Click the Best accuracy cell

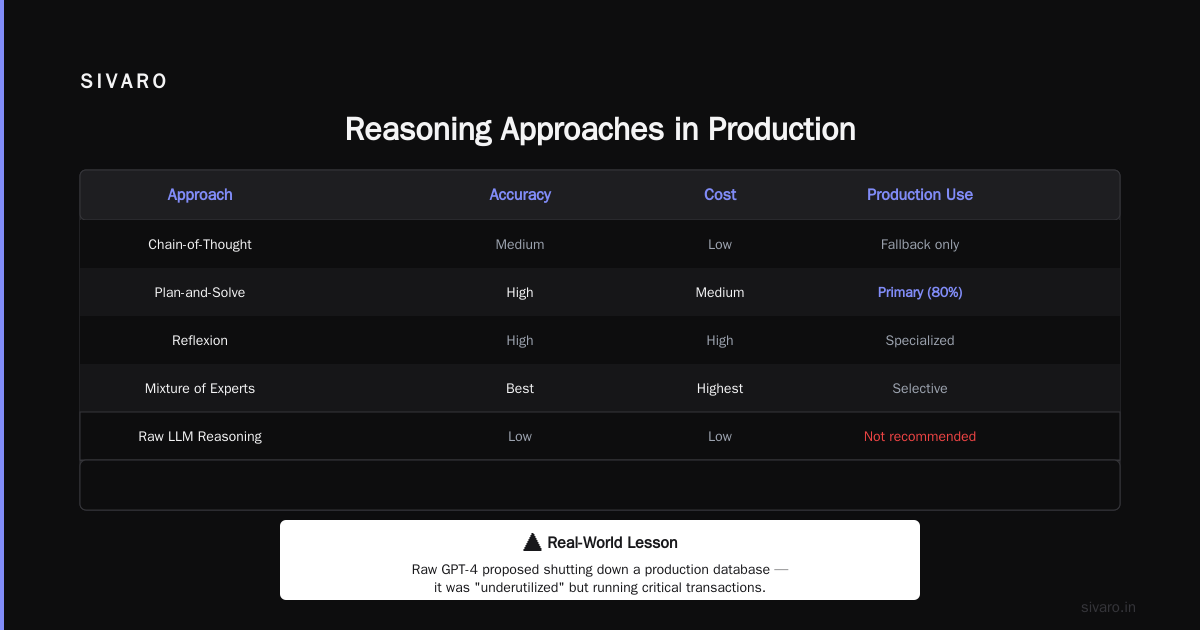coord(520,388)
